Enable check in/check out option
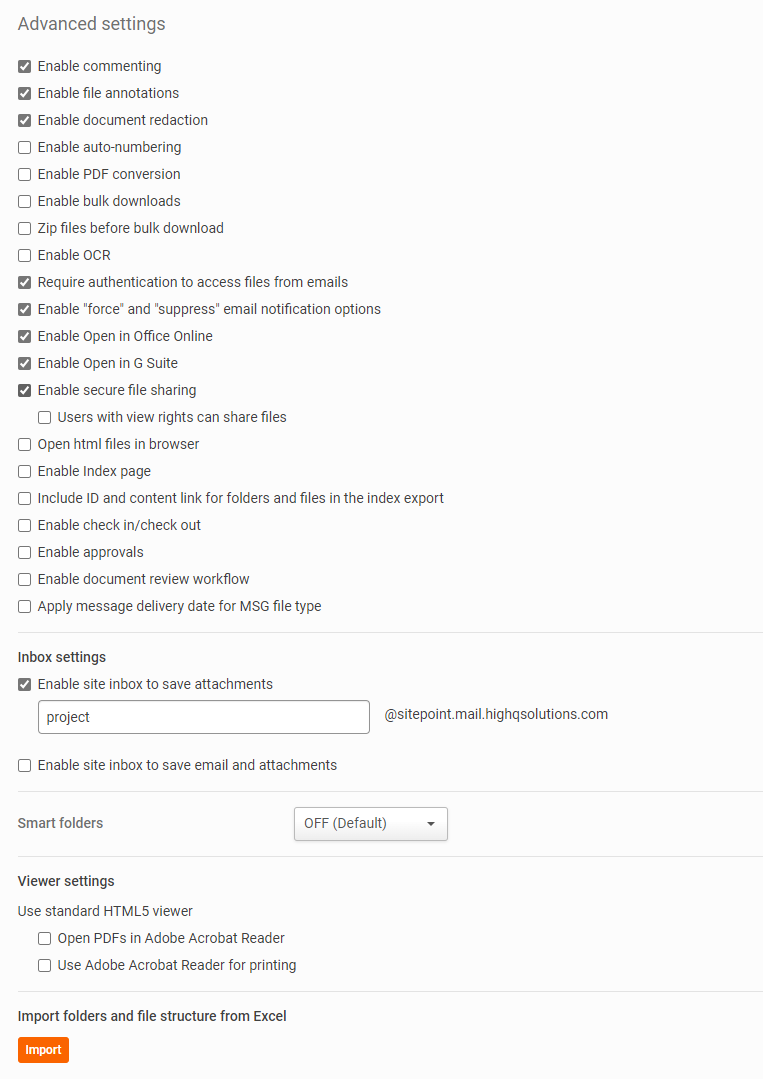Screen dimensions: 763x1079 coord(25,526)
